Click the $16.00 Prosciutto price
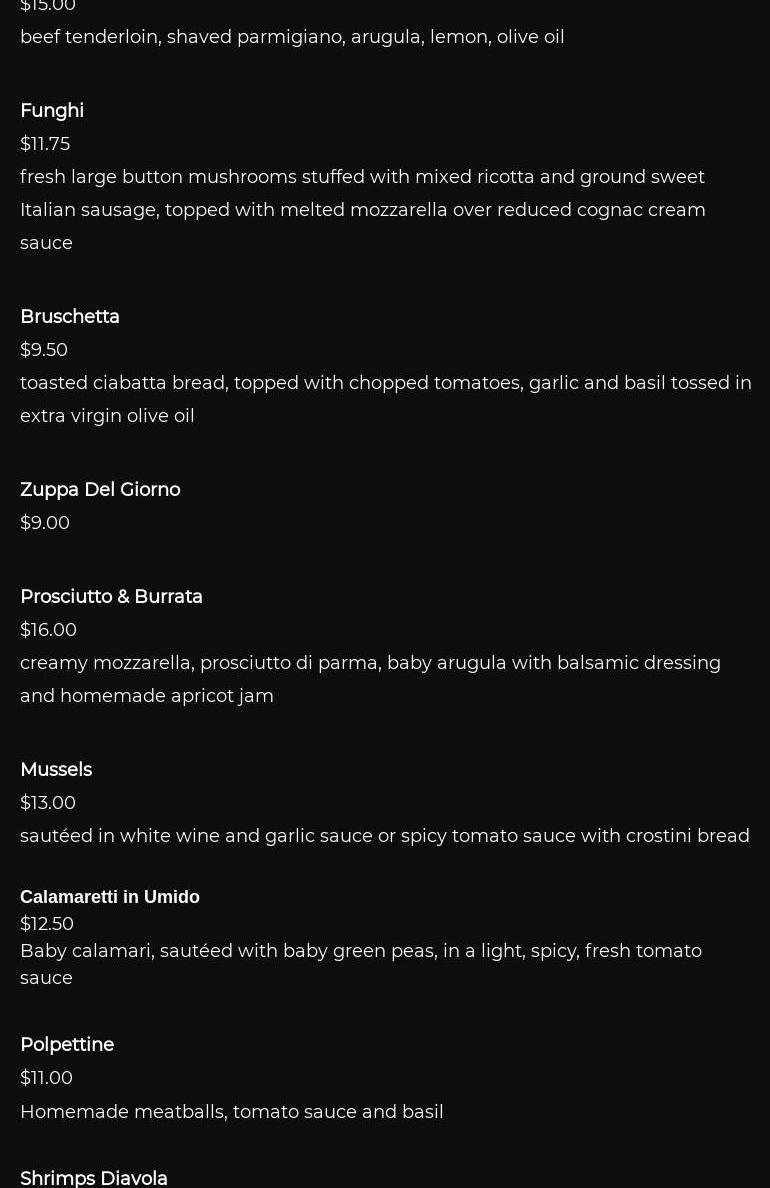 (48, 630)
